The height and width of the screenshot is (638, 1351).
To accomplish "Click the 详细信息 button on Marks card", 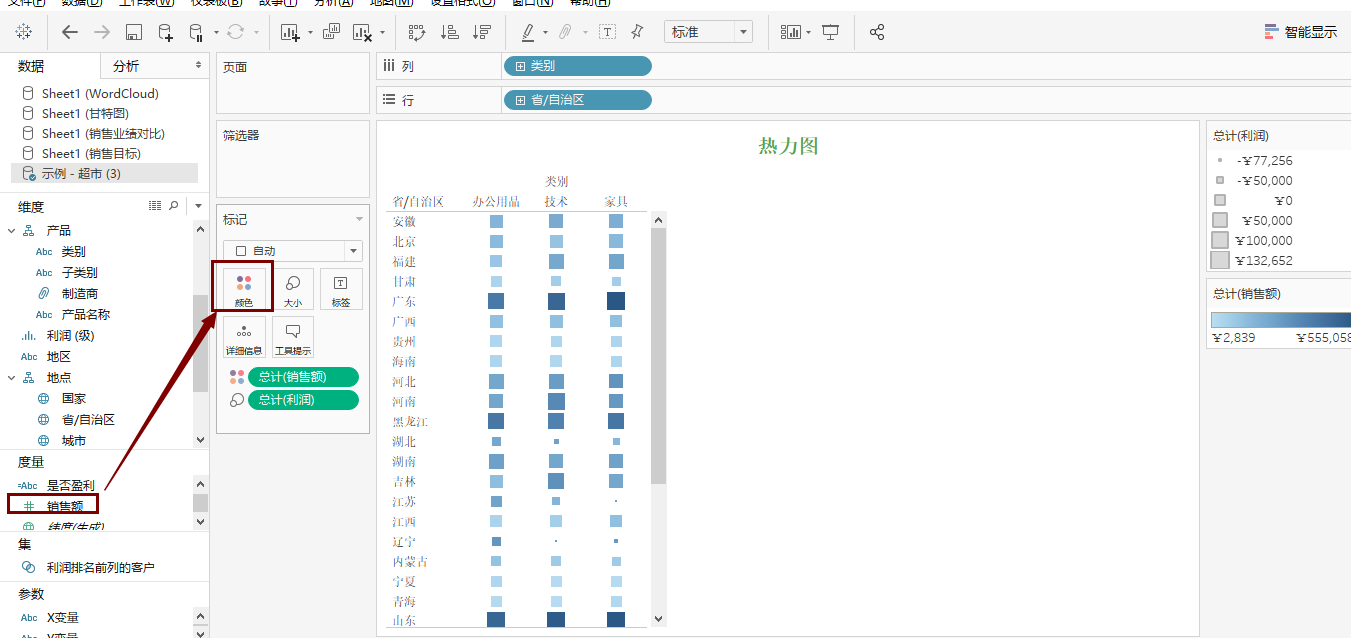I will coord(244,338).
